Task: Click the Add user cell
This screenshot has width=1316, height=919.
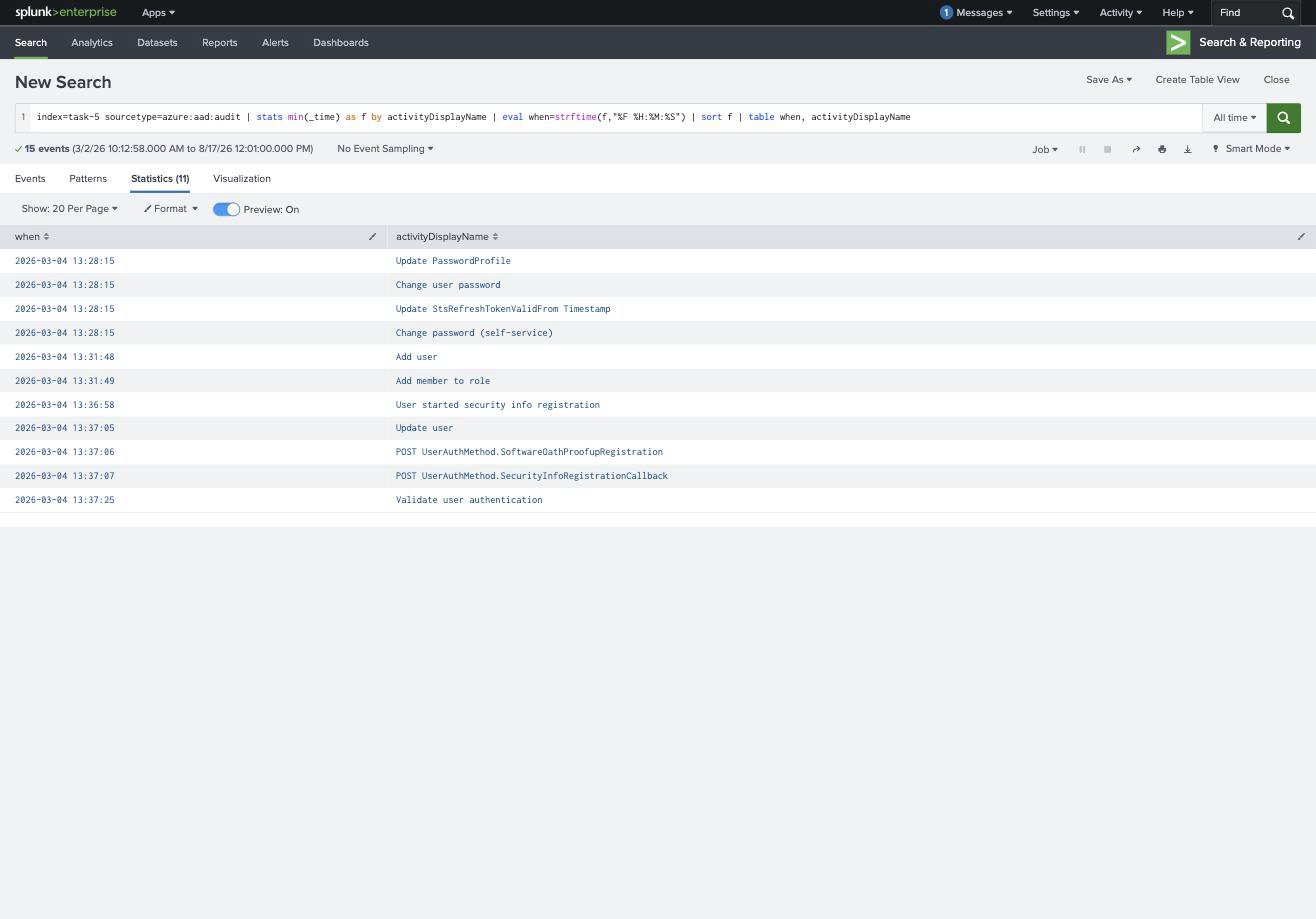Action: click(x=416, y=357)
